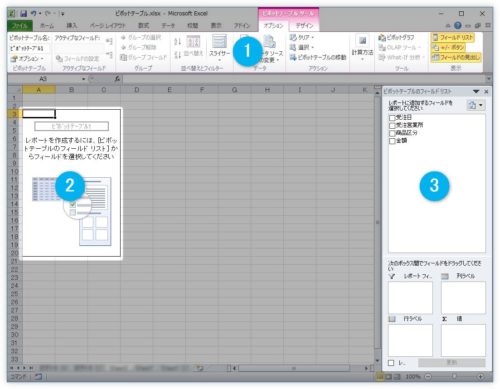Click the Undo arrow in quick access toolbar
Image resolution: width=500 pixels, height=389 pixels.
[34, 14]
